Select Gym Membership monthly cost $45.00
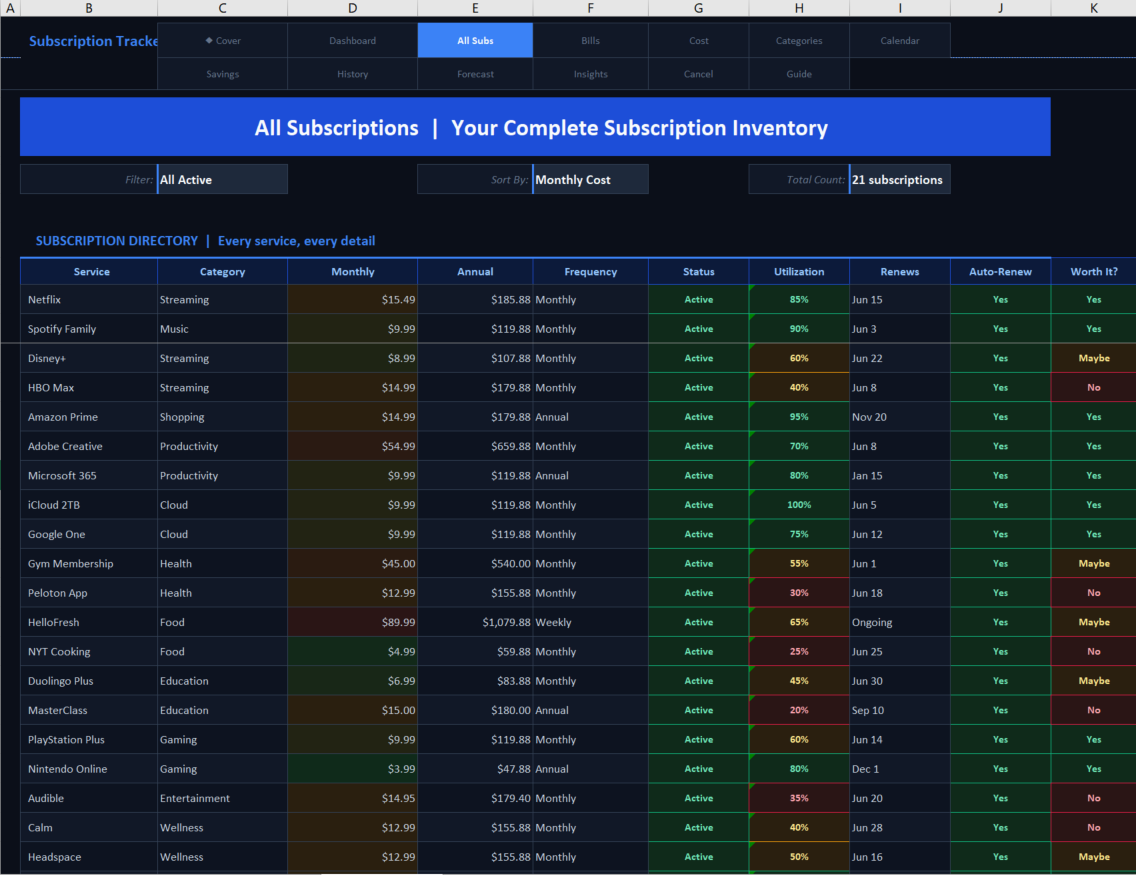This screenshot has height=875, width=1136. coord(352,564)
